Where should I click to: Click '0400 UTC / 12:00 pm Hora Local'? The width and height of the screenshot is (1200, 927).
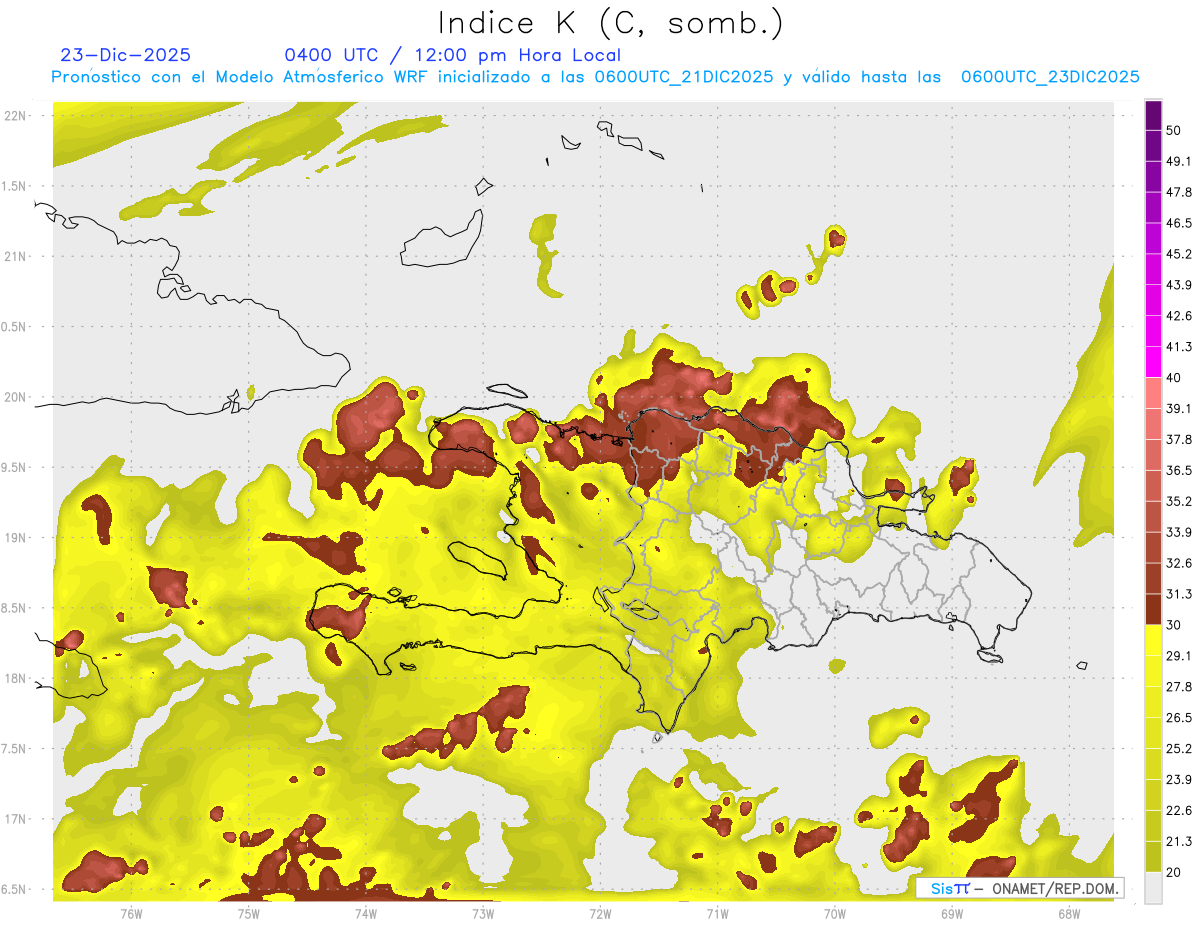[452, 55]
